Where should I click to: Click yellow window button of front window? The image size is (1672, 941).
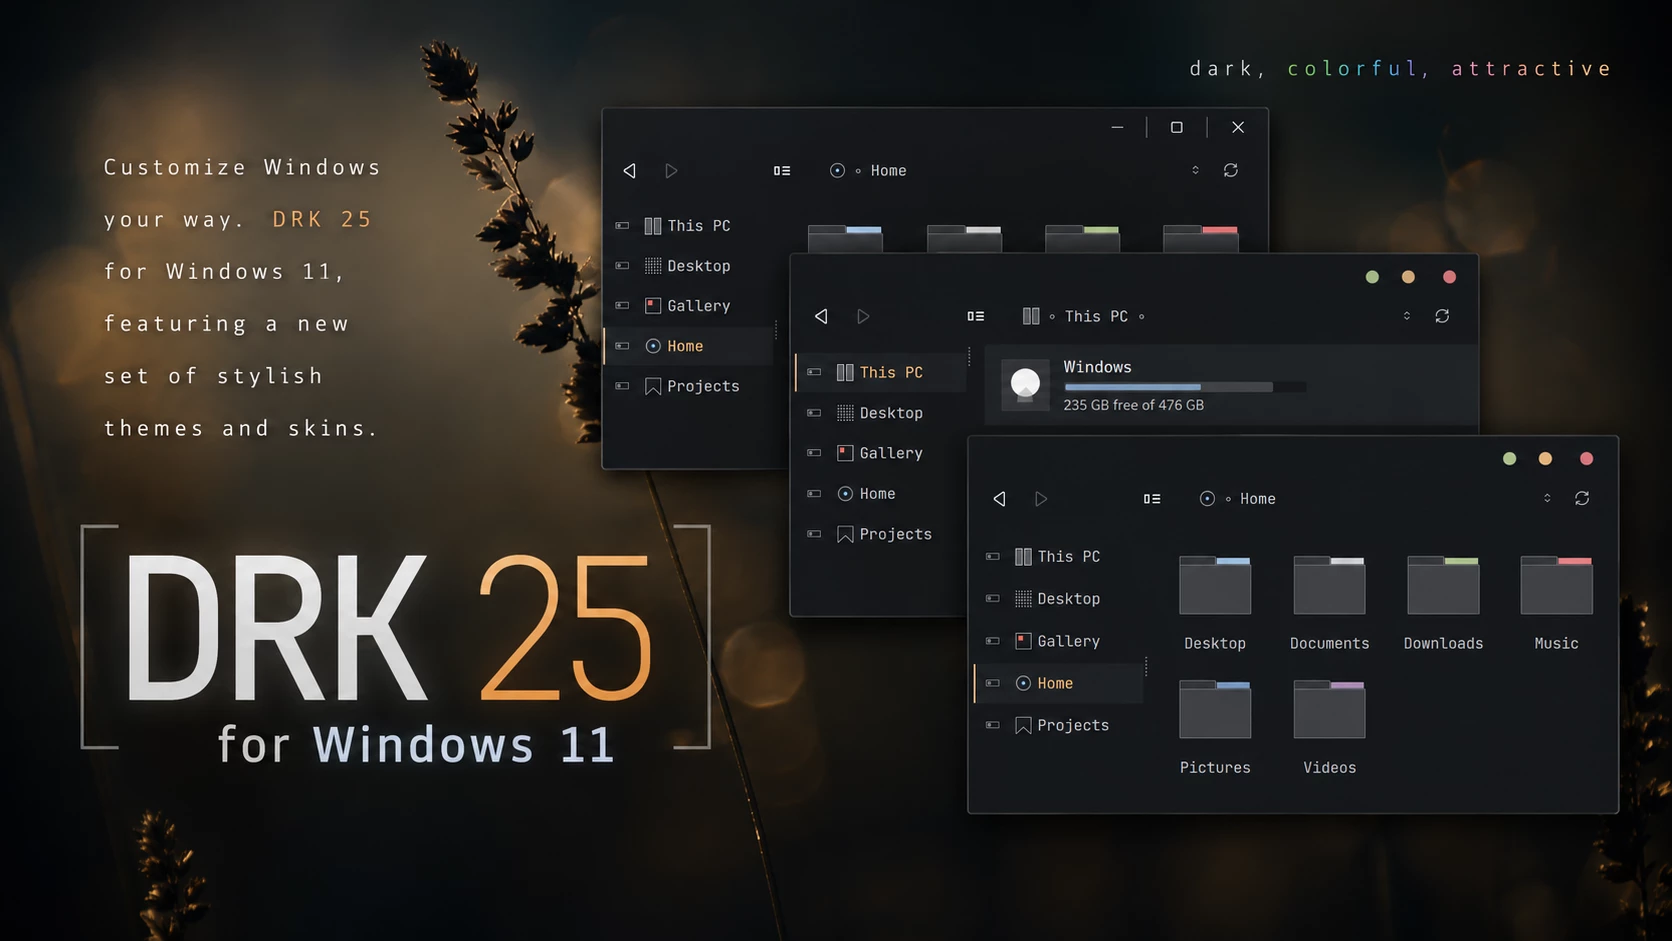pyautogui.click(x=1545, y=458)
